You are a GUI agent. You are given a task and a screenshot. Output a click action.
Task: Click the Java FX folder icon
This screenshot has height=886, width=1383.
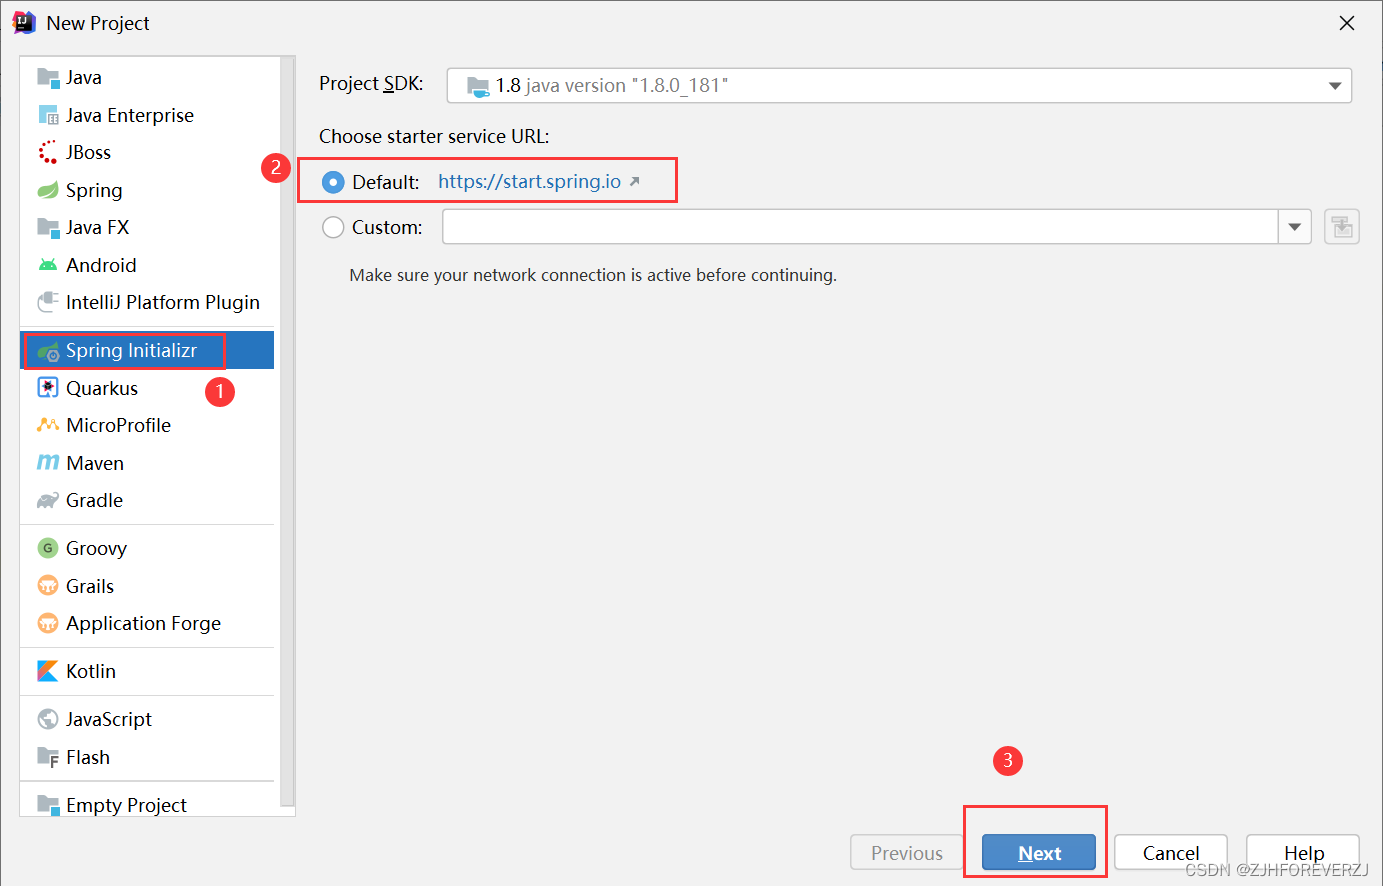[x=47, y=227]
